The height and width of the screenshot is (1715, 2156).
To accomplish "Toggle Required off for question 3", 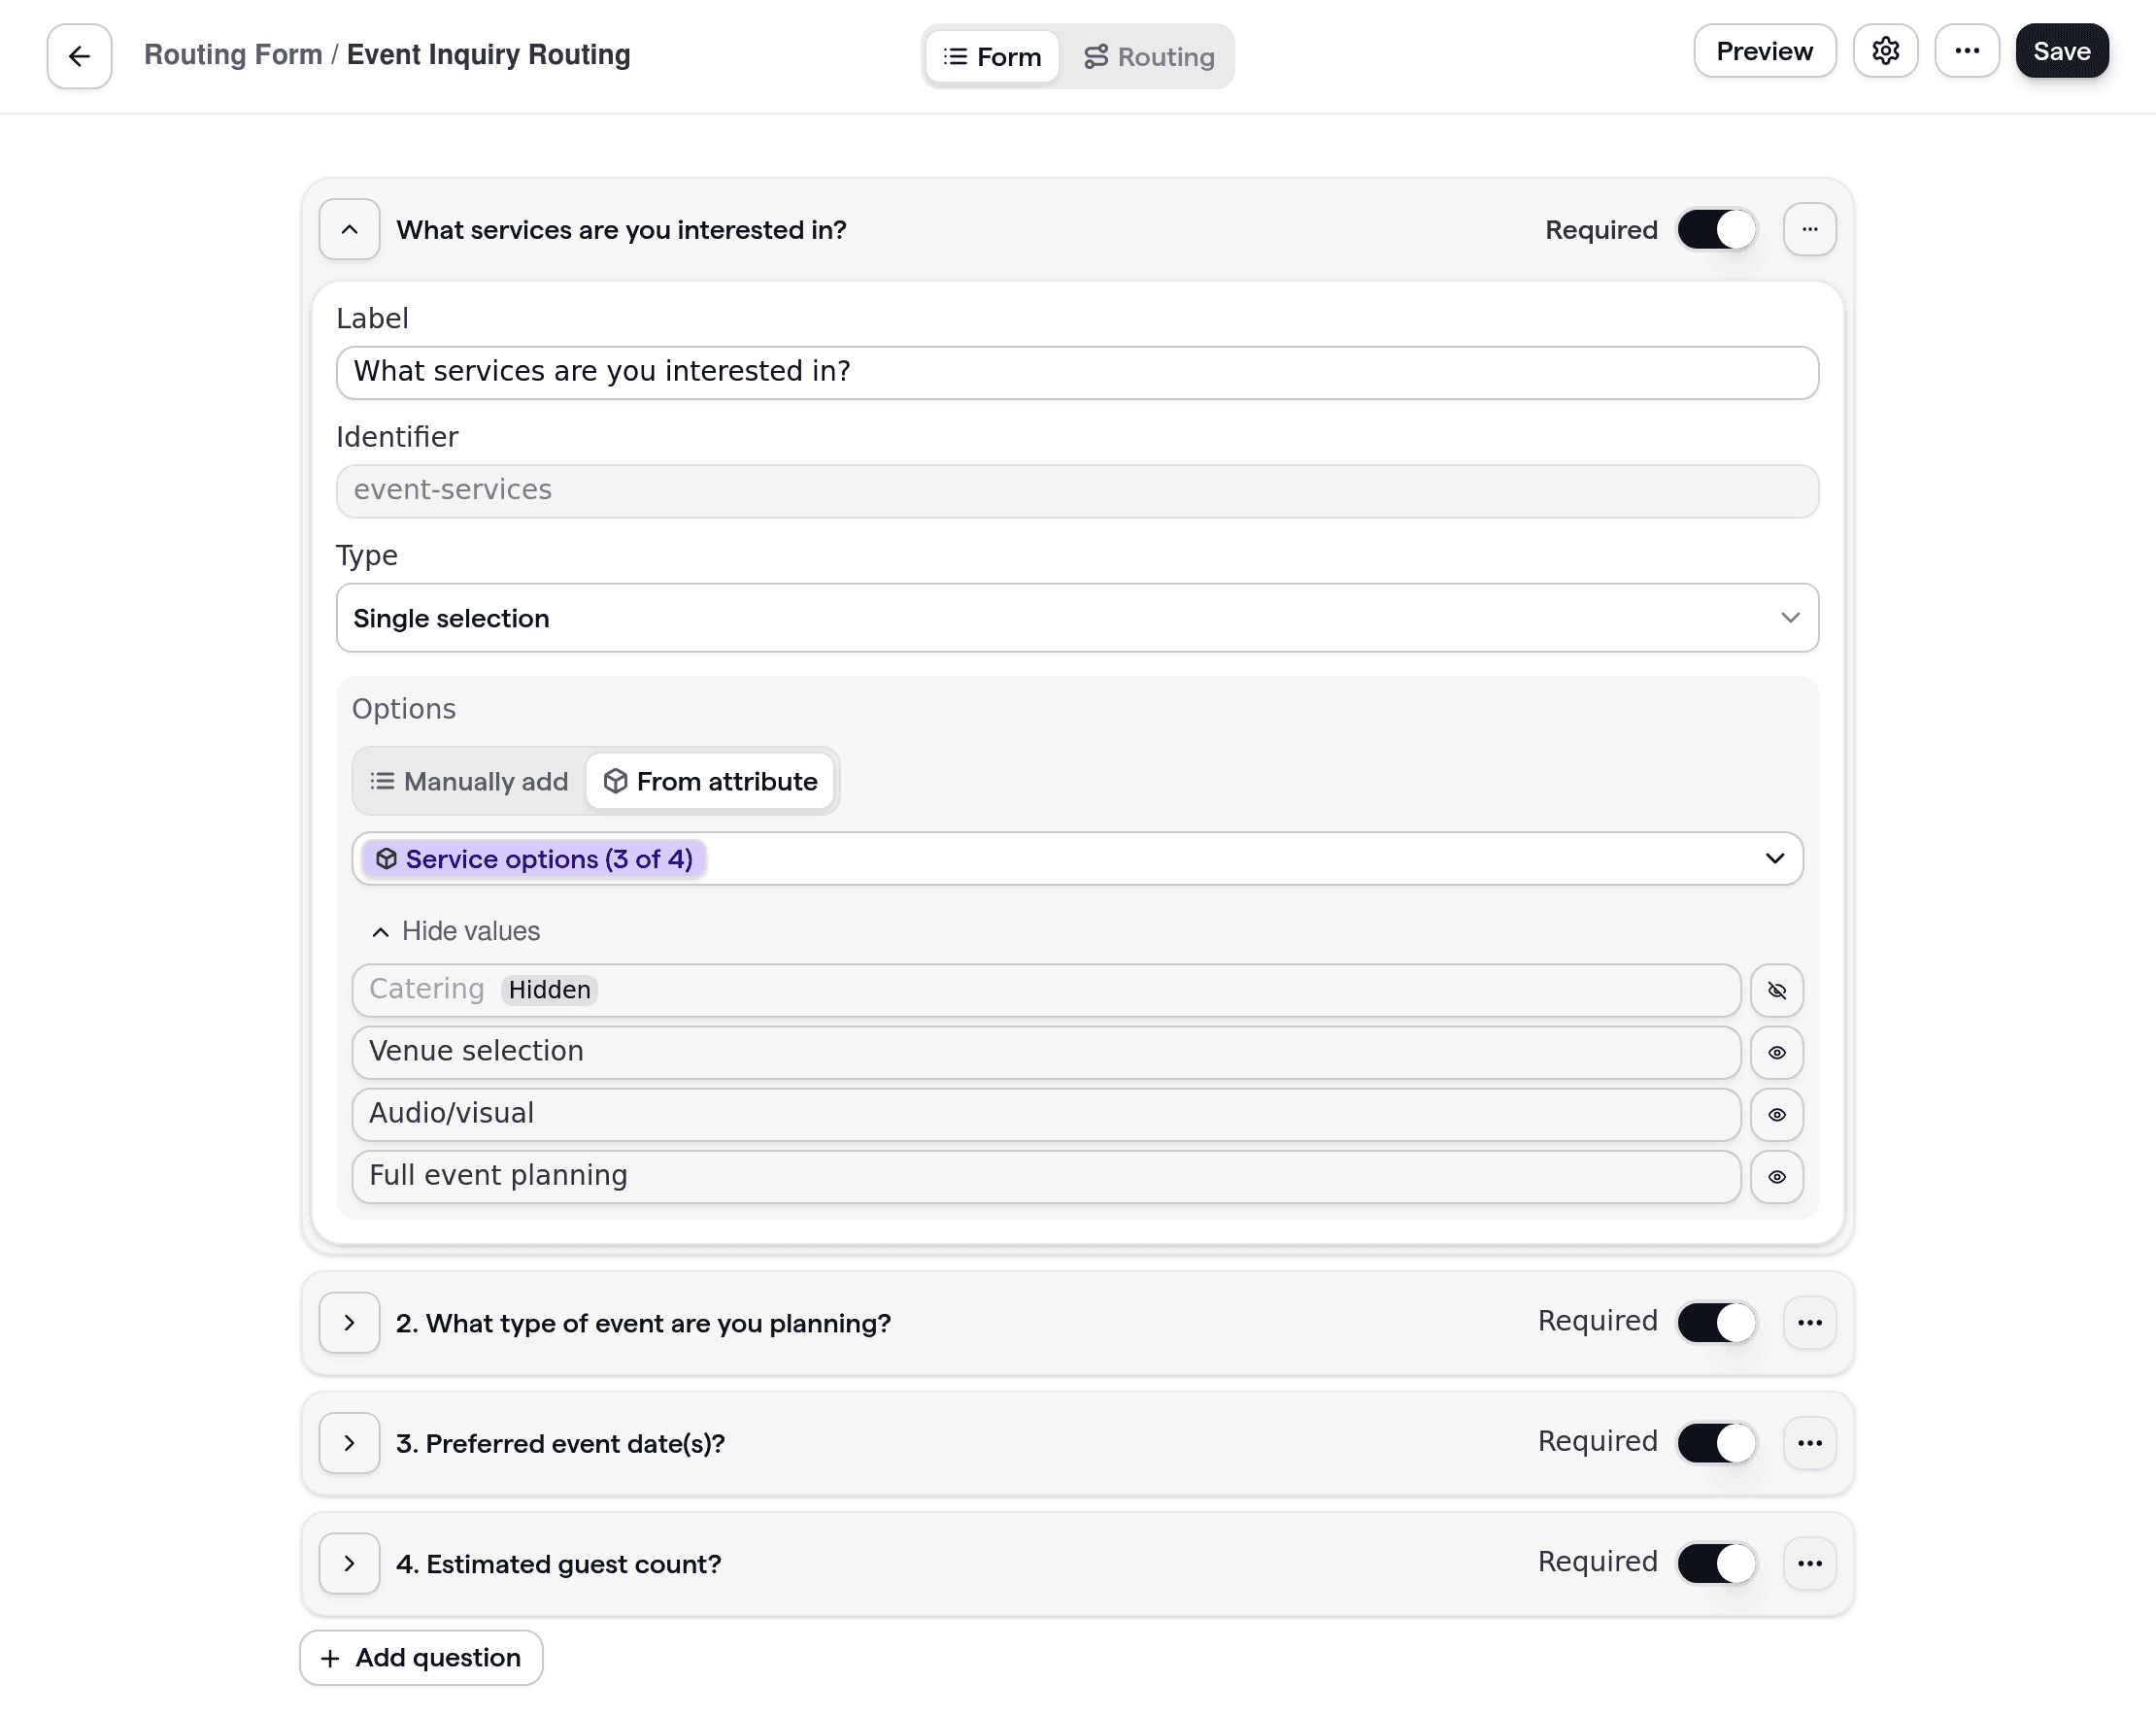I will coord(1716,1443).
